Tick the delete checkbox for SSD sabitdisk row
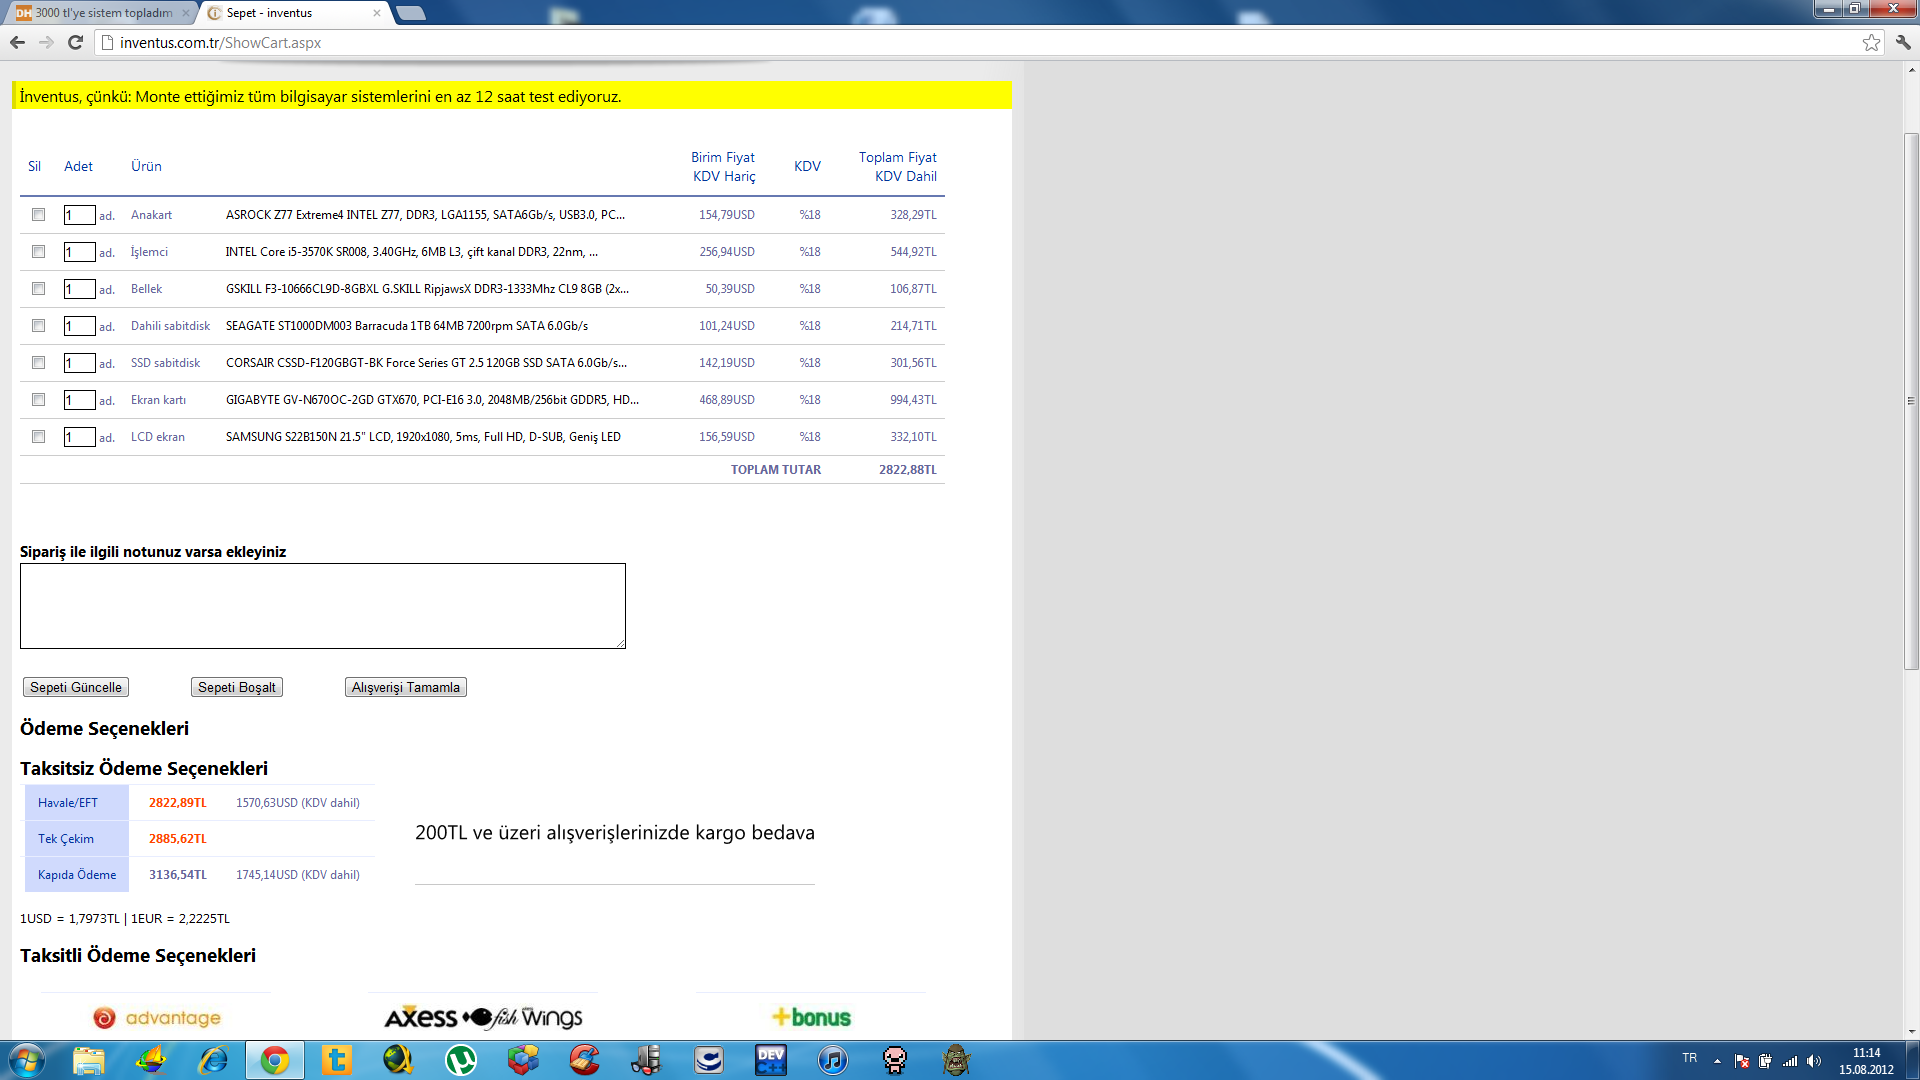 coord(39,362)
